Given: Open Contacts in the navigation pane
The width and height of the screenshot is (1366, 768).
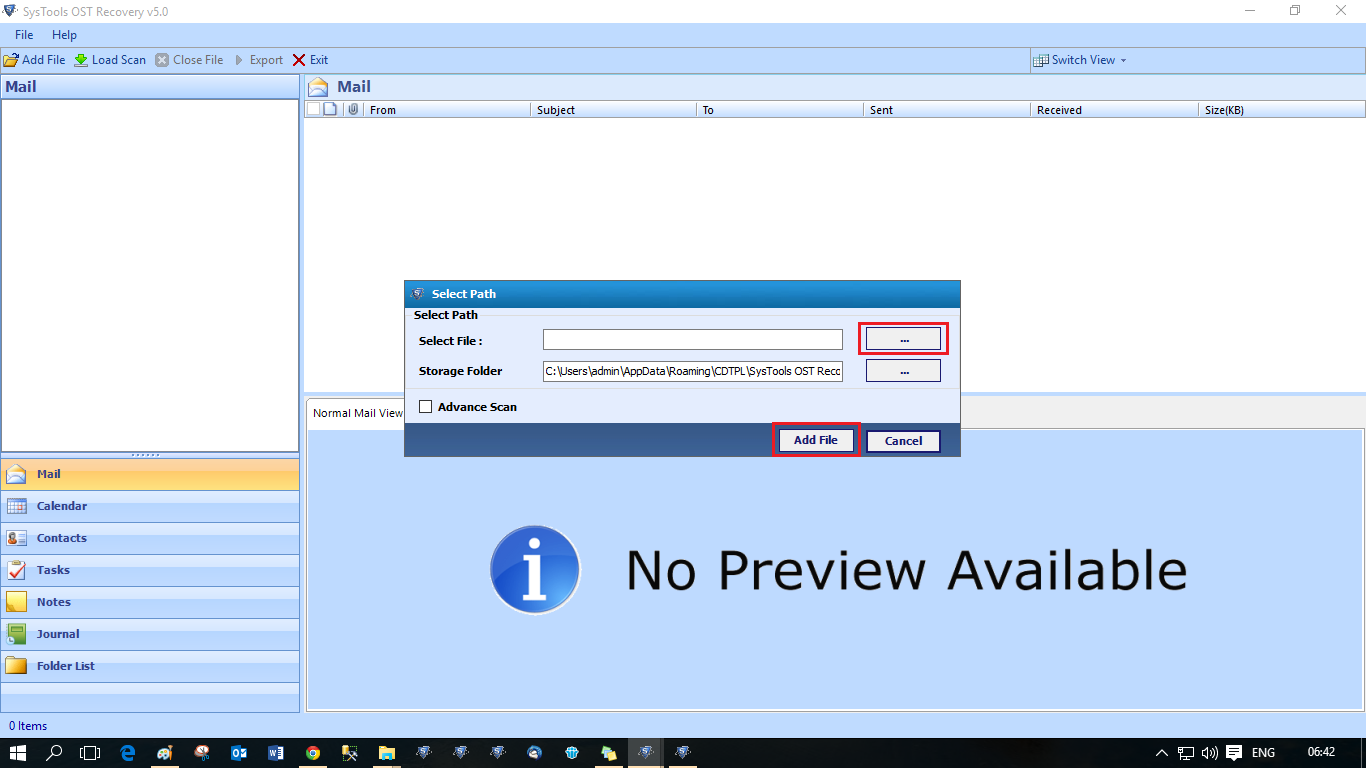Looking at the screenshot, I should (150, 538).
